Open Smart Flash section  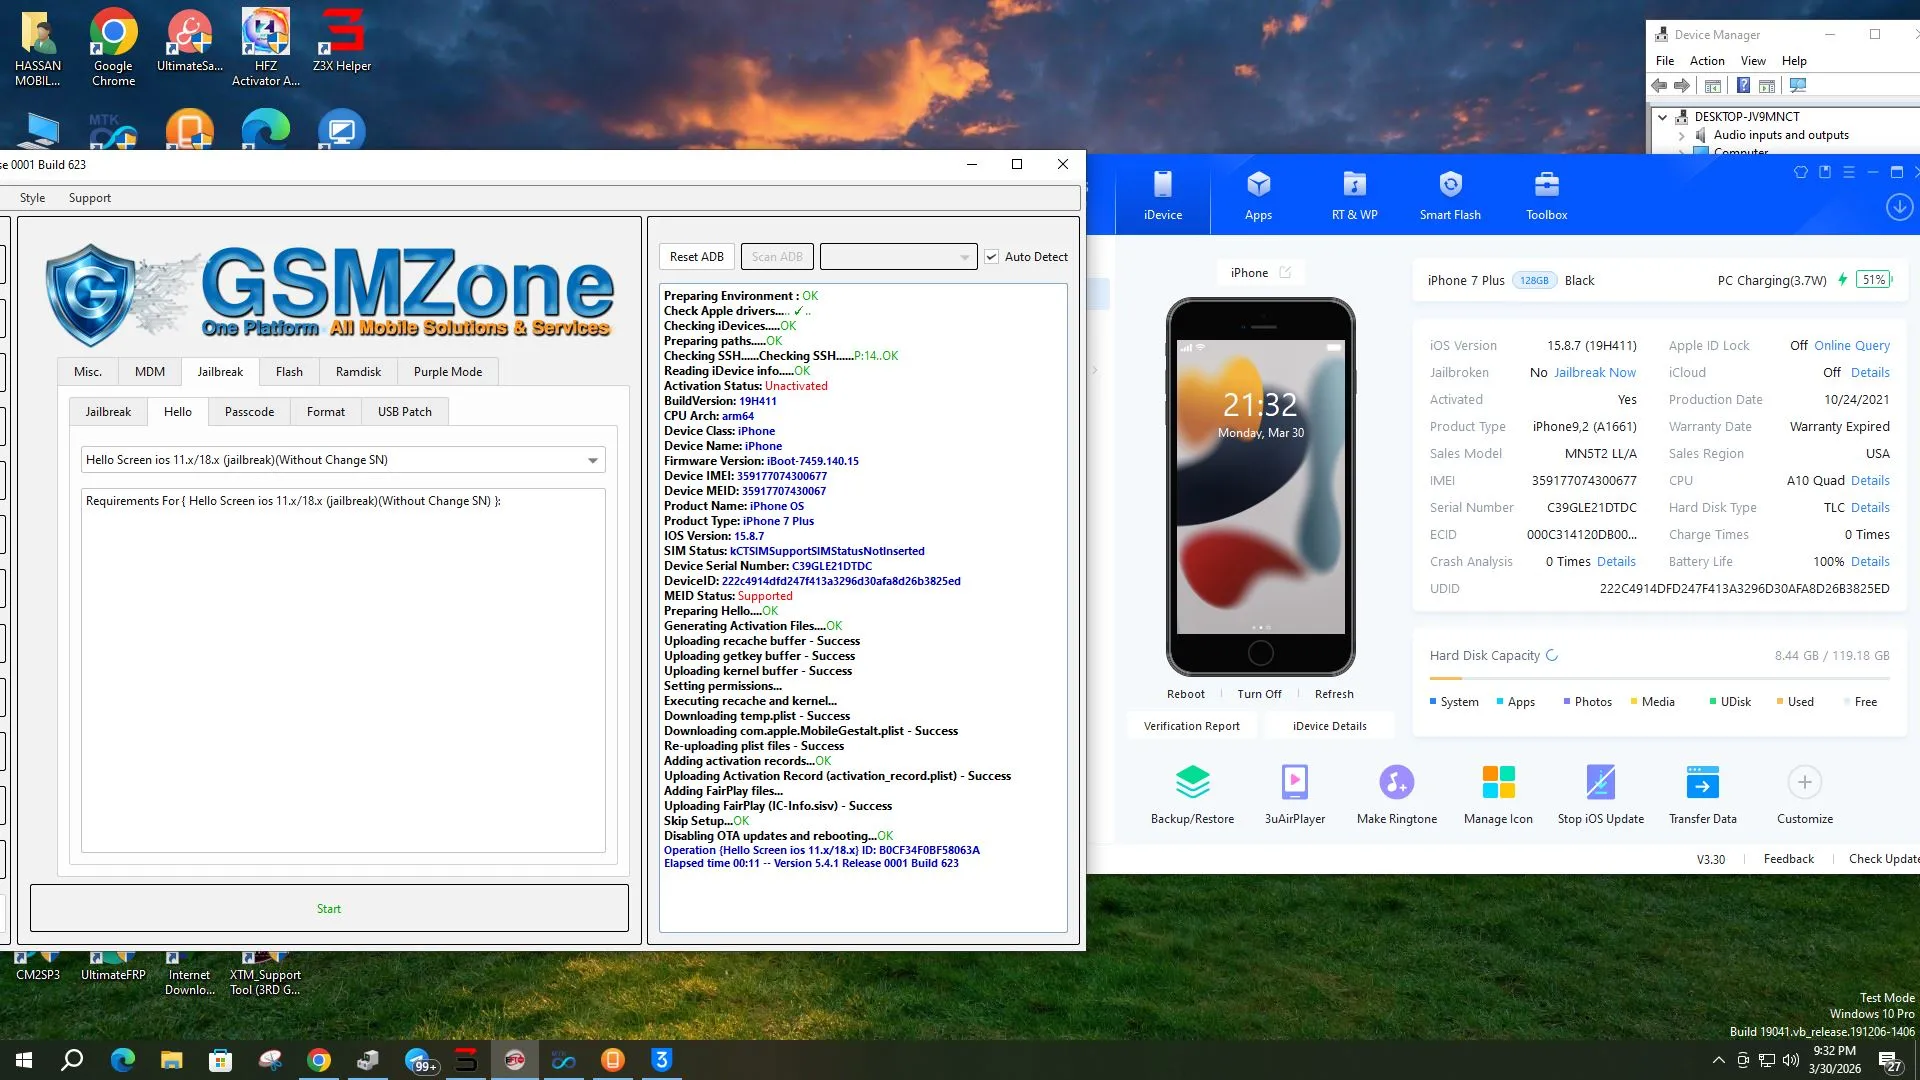coord(1450,195)
